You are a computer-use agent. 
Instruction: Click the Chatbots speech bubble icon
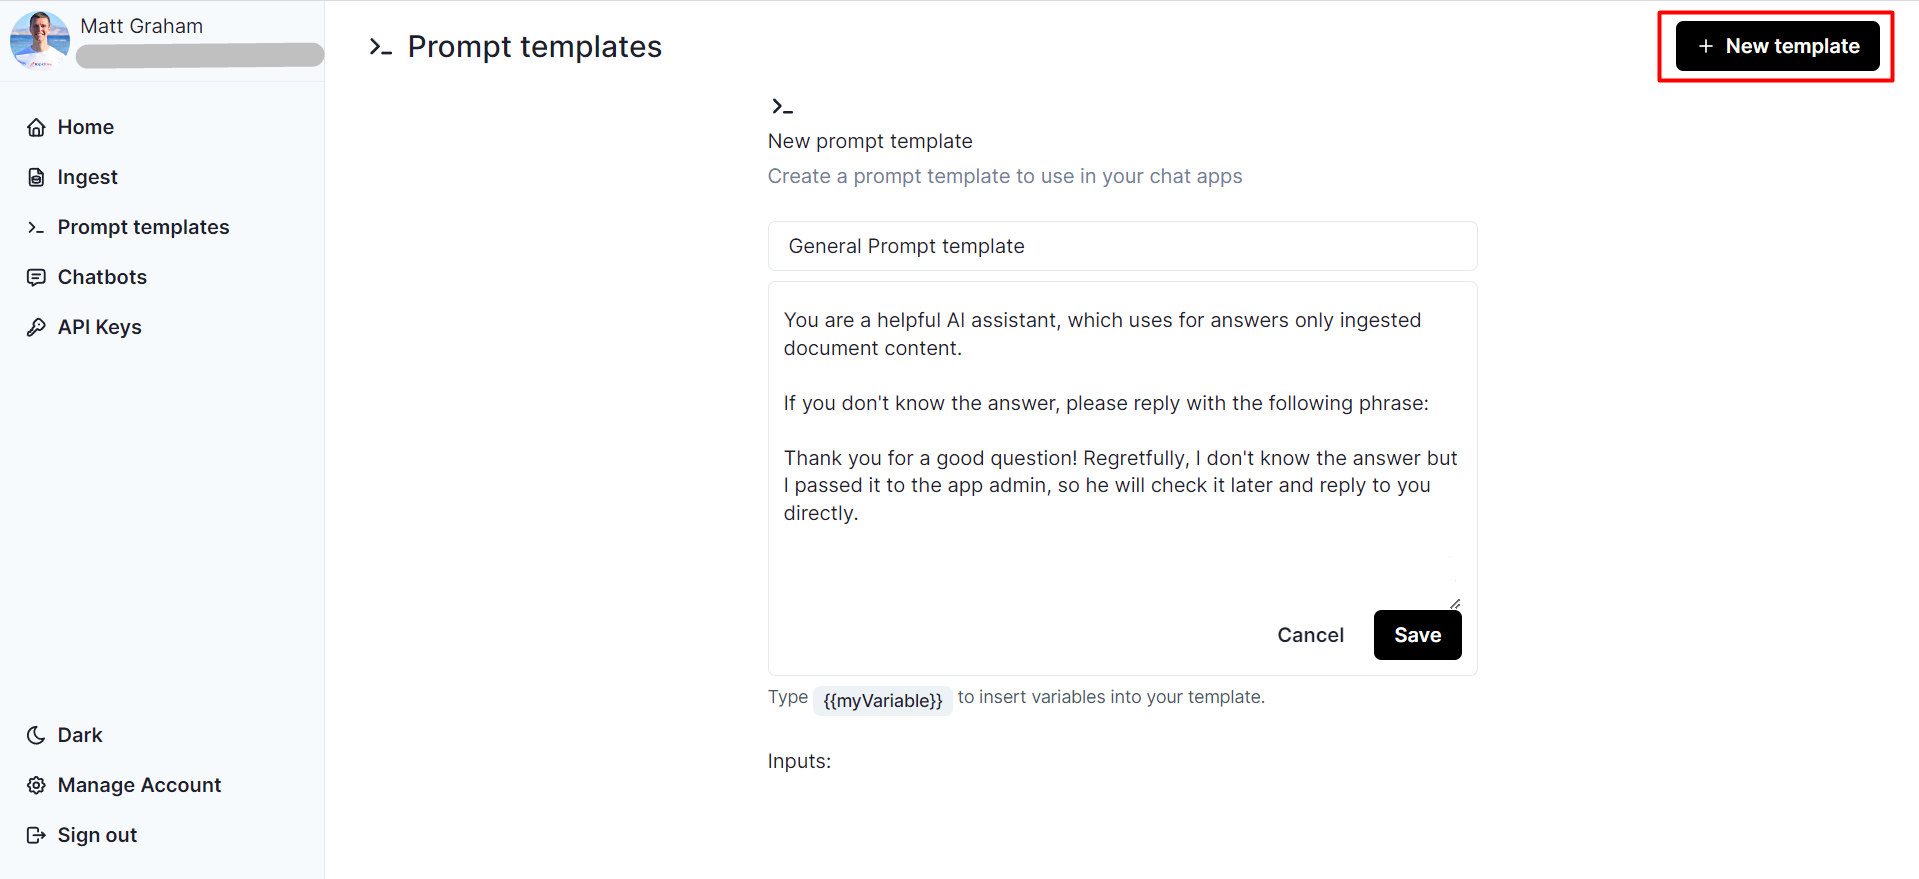(x=37, y=277)
